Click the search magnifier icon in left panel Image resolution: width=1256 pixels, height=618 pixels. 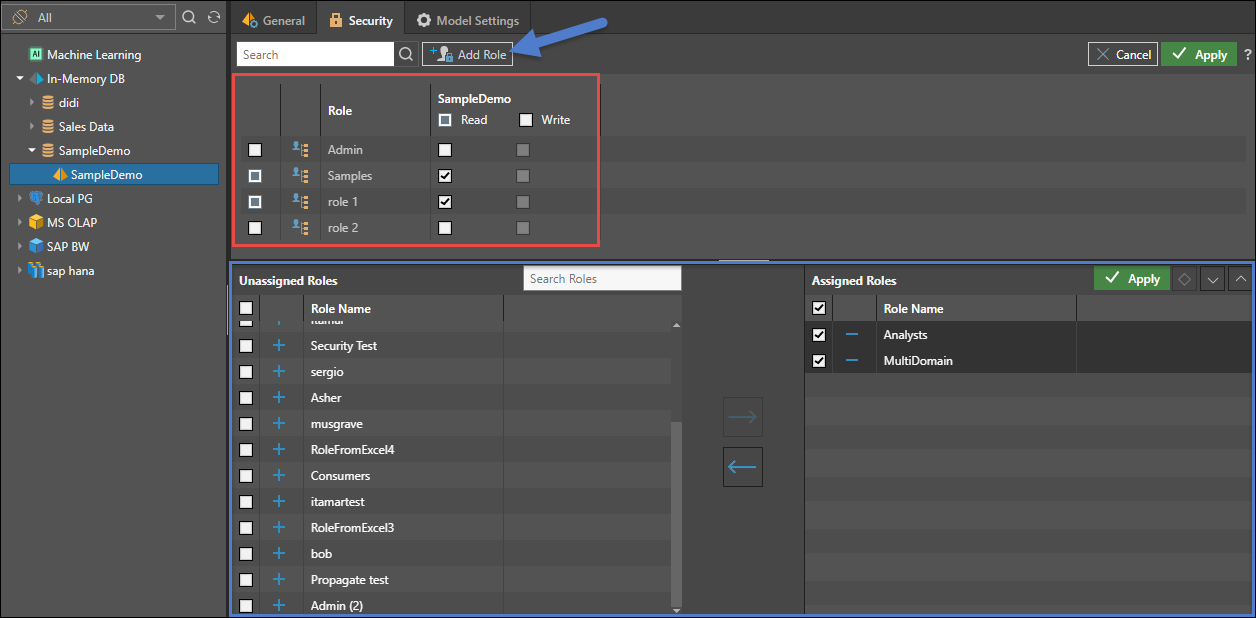[x=190, y=17]
